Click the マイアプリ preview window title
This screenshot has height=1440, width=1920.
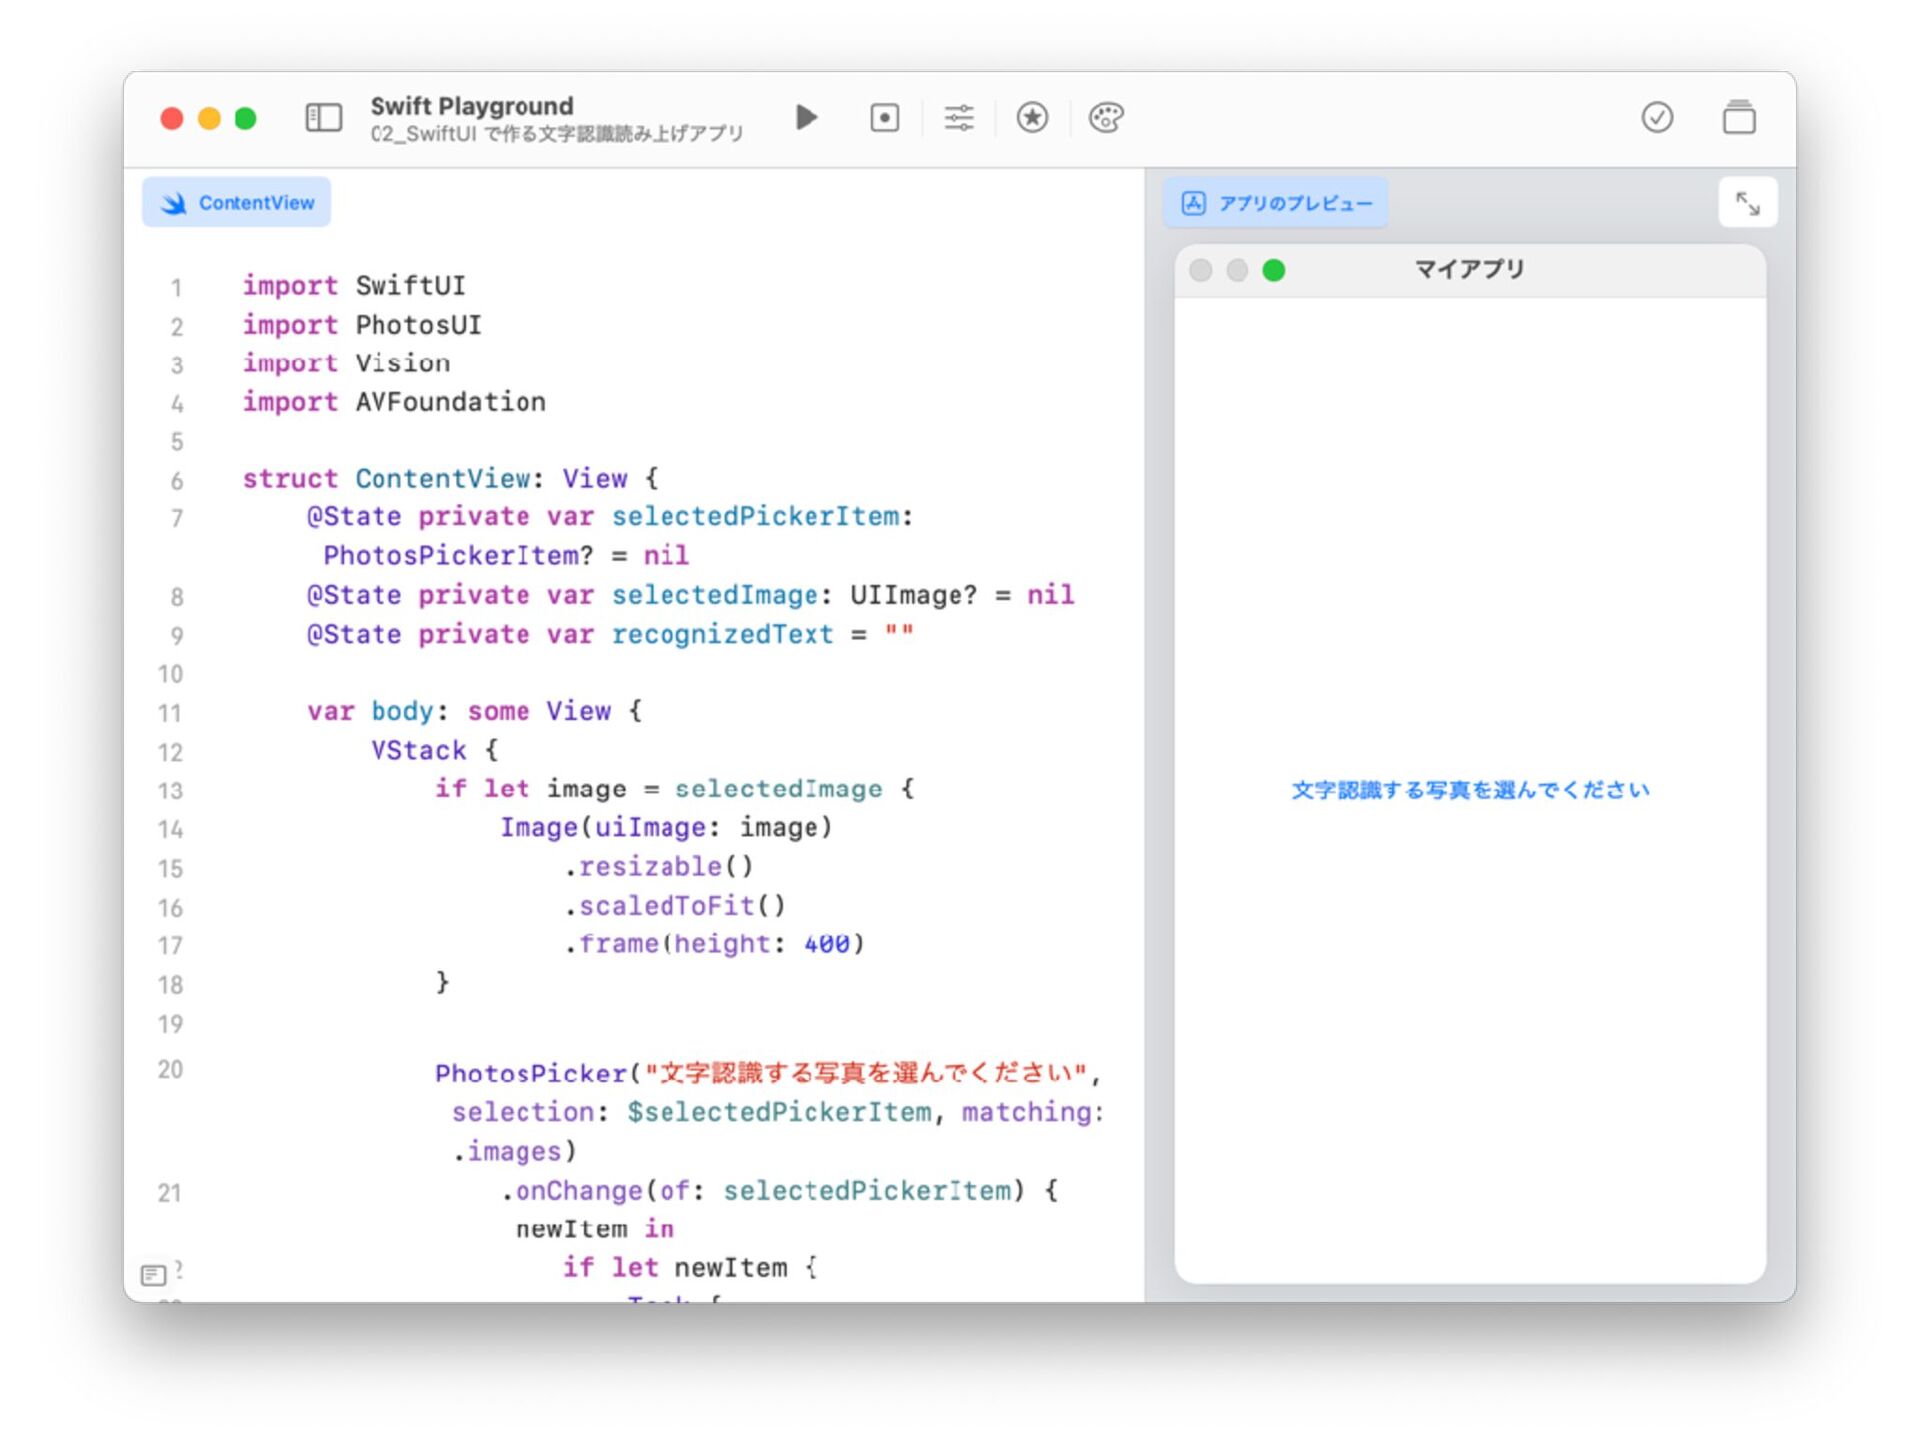point(1469,269)
